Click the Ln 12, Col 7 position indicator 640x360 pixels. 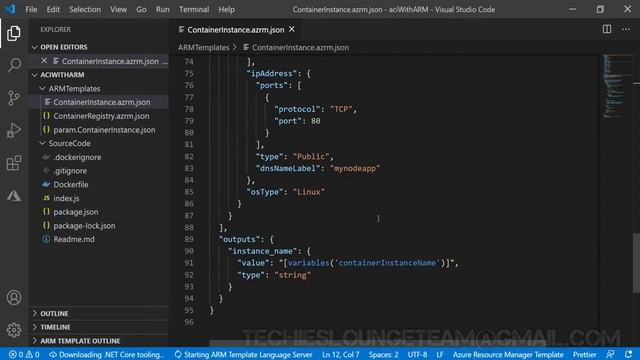tap(341, 354)
